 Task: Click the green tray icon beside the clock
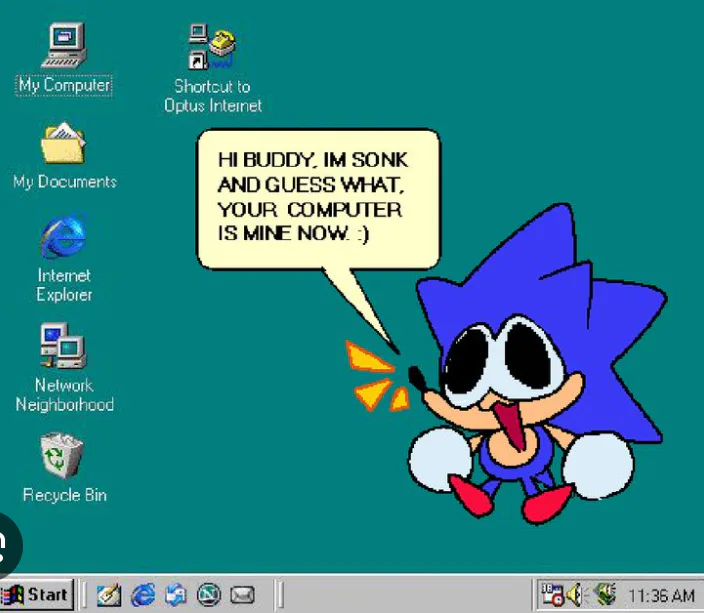(605, 594)
